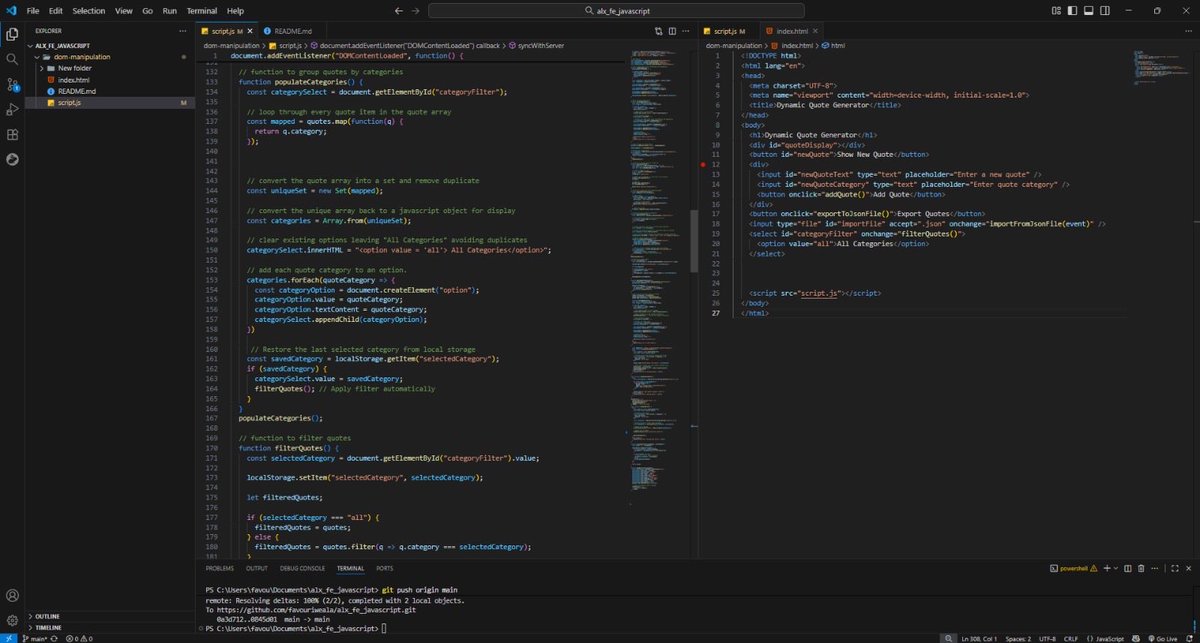Close the index.html tab
Viewport: 1200px width, 643px height.
[816, 32]
